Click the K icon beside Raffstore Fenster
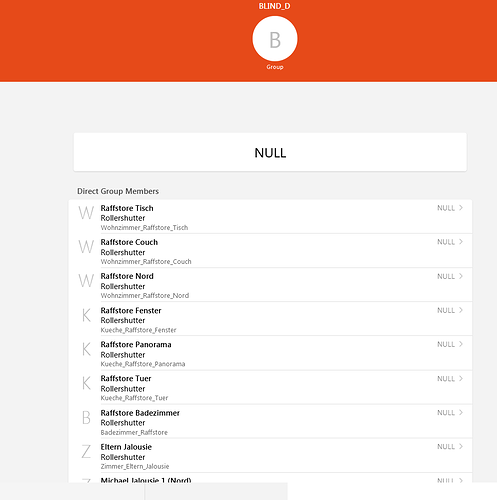 coord(86,315)
